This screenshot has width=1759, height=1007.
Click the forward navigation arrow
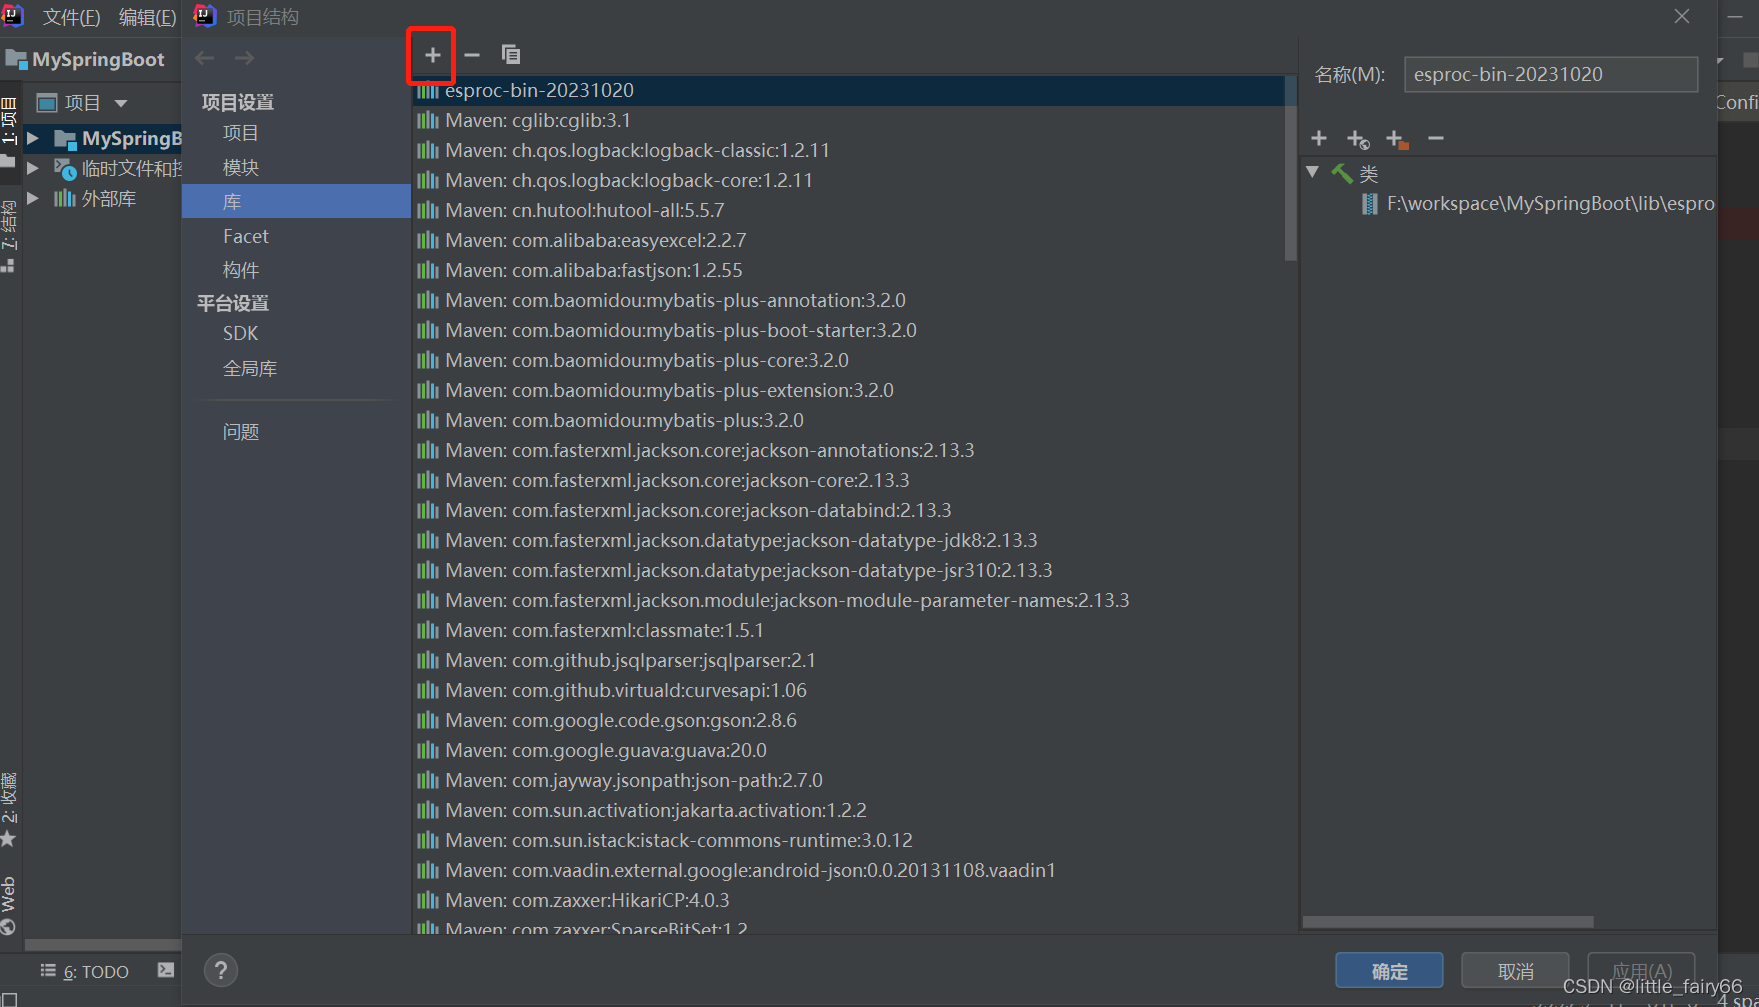(243, 57)
